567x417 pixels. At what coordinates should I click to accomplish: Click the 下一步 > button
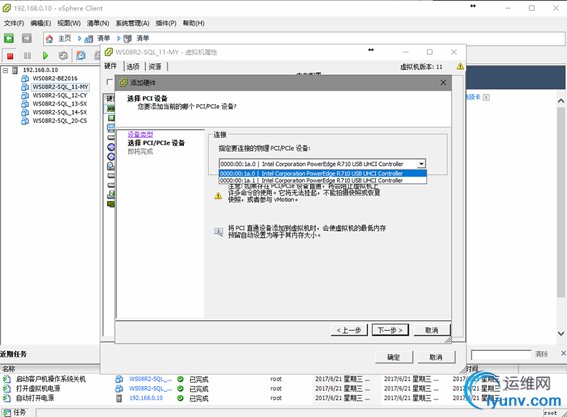(x=391, y=330)
